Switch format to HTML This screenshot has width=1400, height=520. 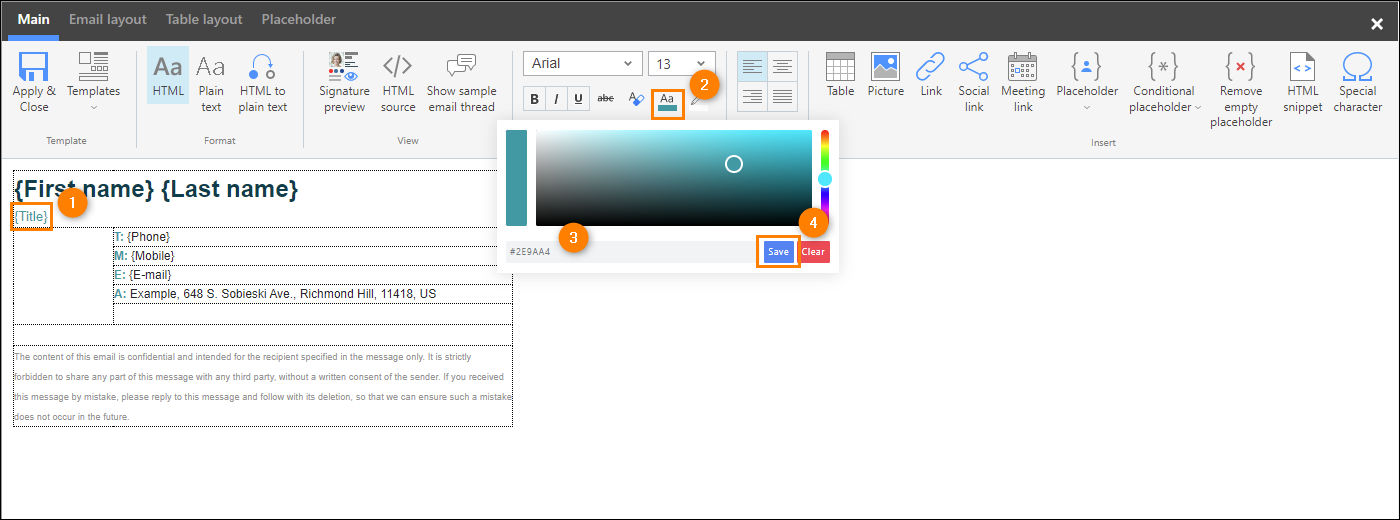168,75
